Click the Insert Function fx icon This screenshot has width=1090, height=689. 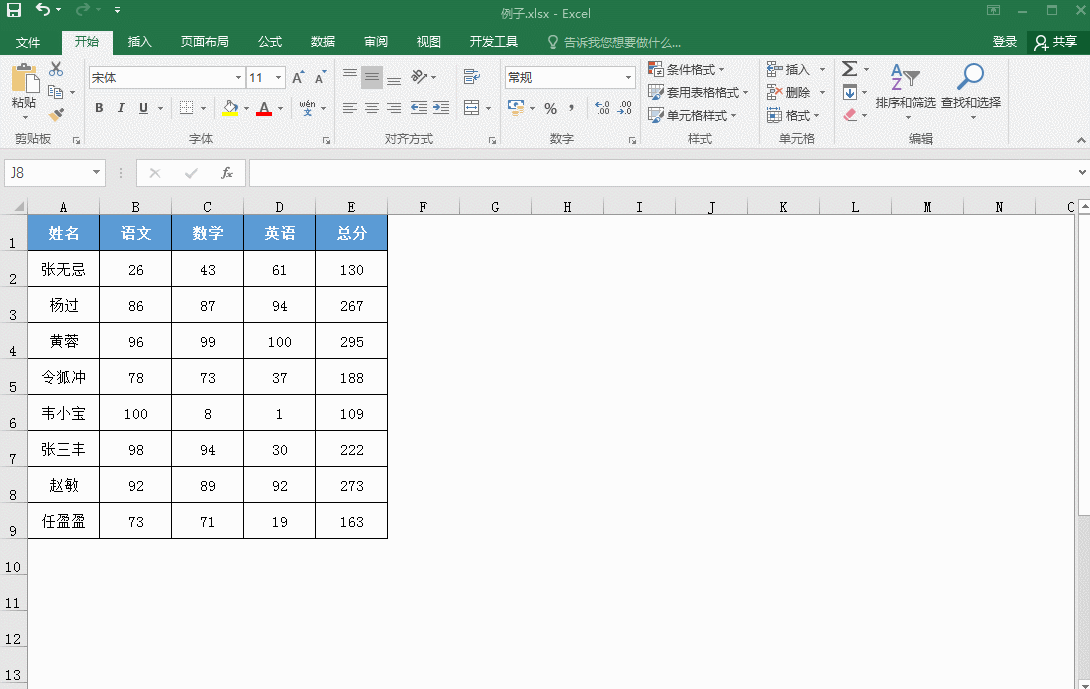click(227, 173)
